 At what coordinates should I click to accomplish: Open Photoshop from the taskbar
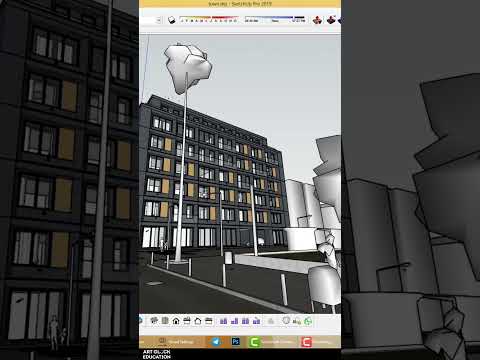point(236,342)
